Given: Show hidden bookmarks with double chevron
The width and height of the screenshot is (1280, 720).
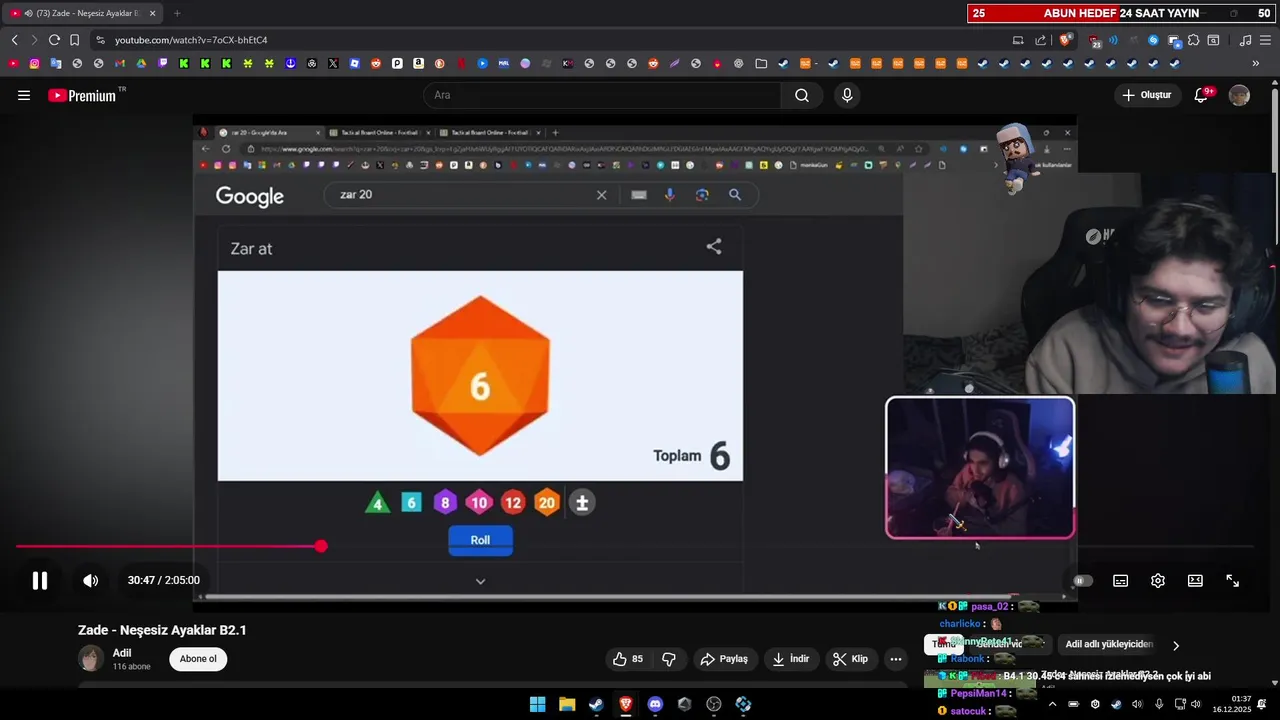Looking at the screenshot, I should click(x=1256, y=63).
